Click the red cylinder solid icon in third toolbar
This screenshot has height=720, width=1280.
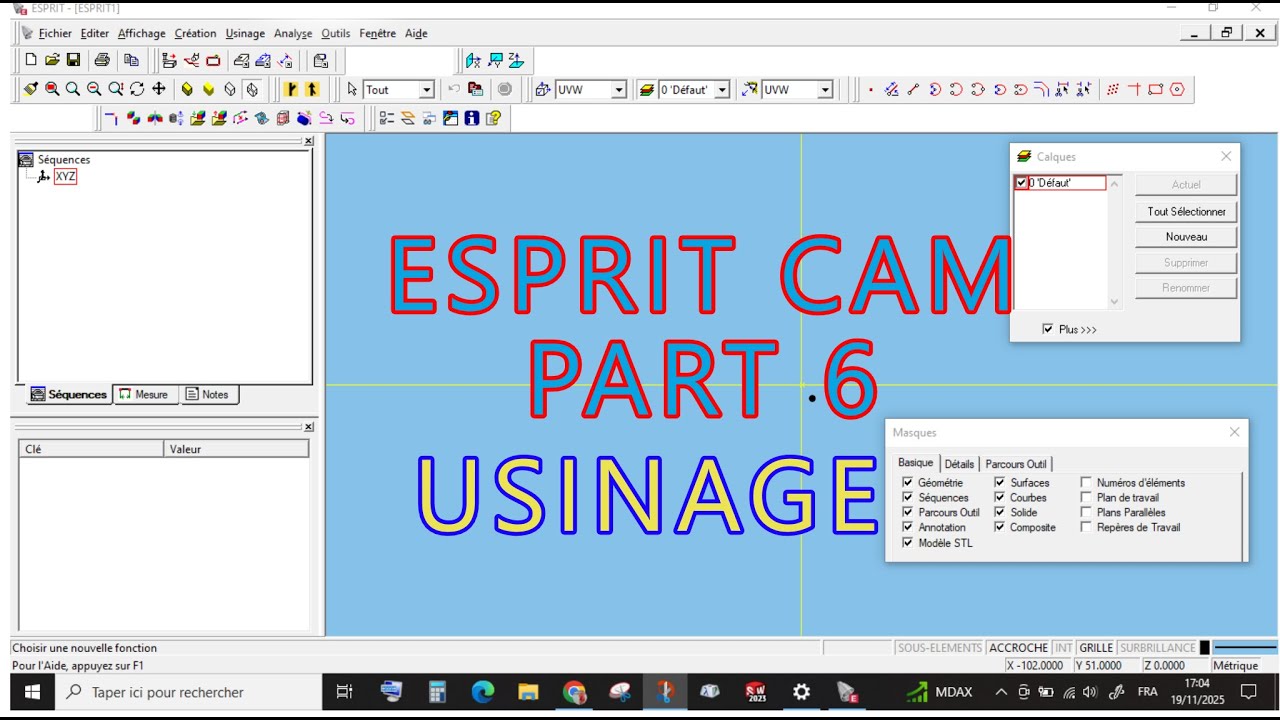click(x=283, y=118)
